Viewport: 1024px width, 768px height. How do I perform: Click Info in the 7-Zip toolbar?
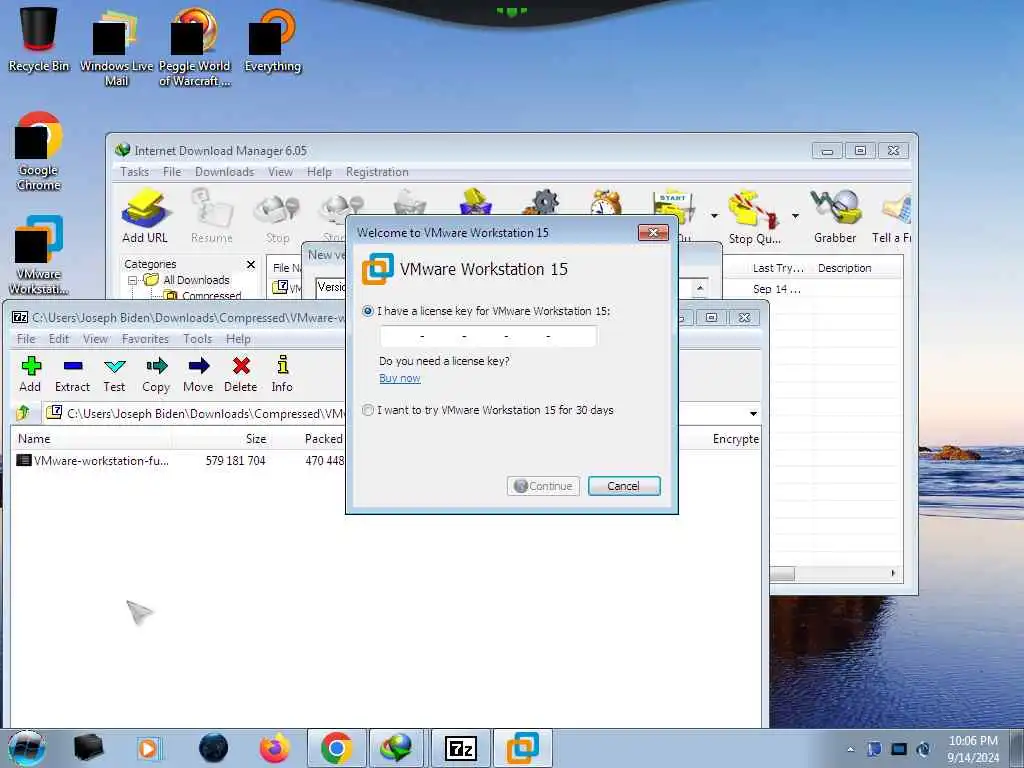point(282,374)
